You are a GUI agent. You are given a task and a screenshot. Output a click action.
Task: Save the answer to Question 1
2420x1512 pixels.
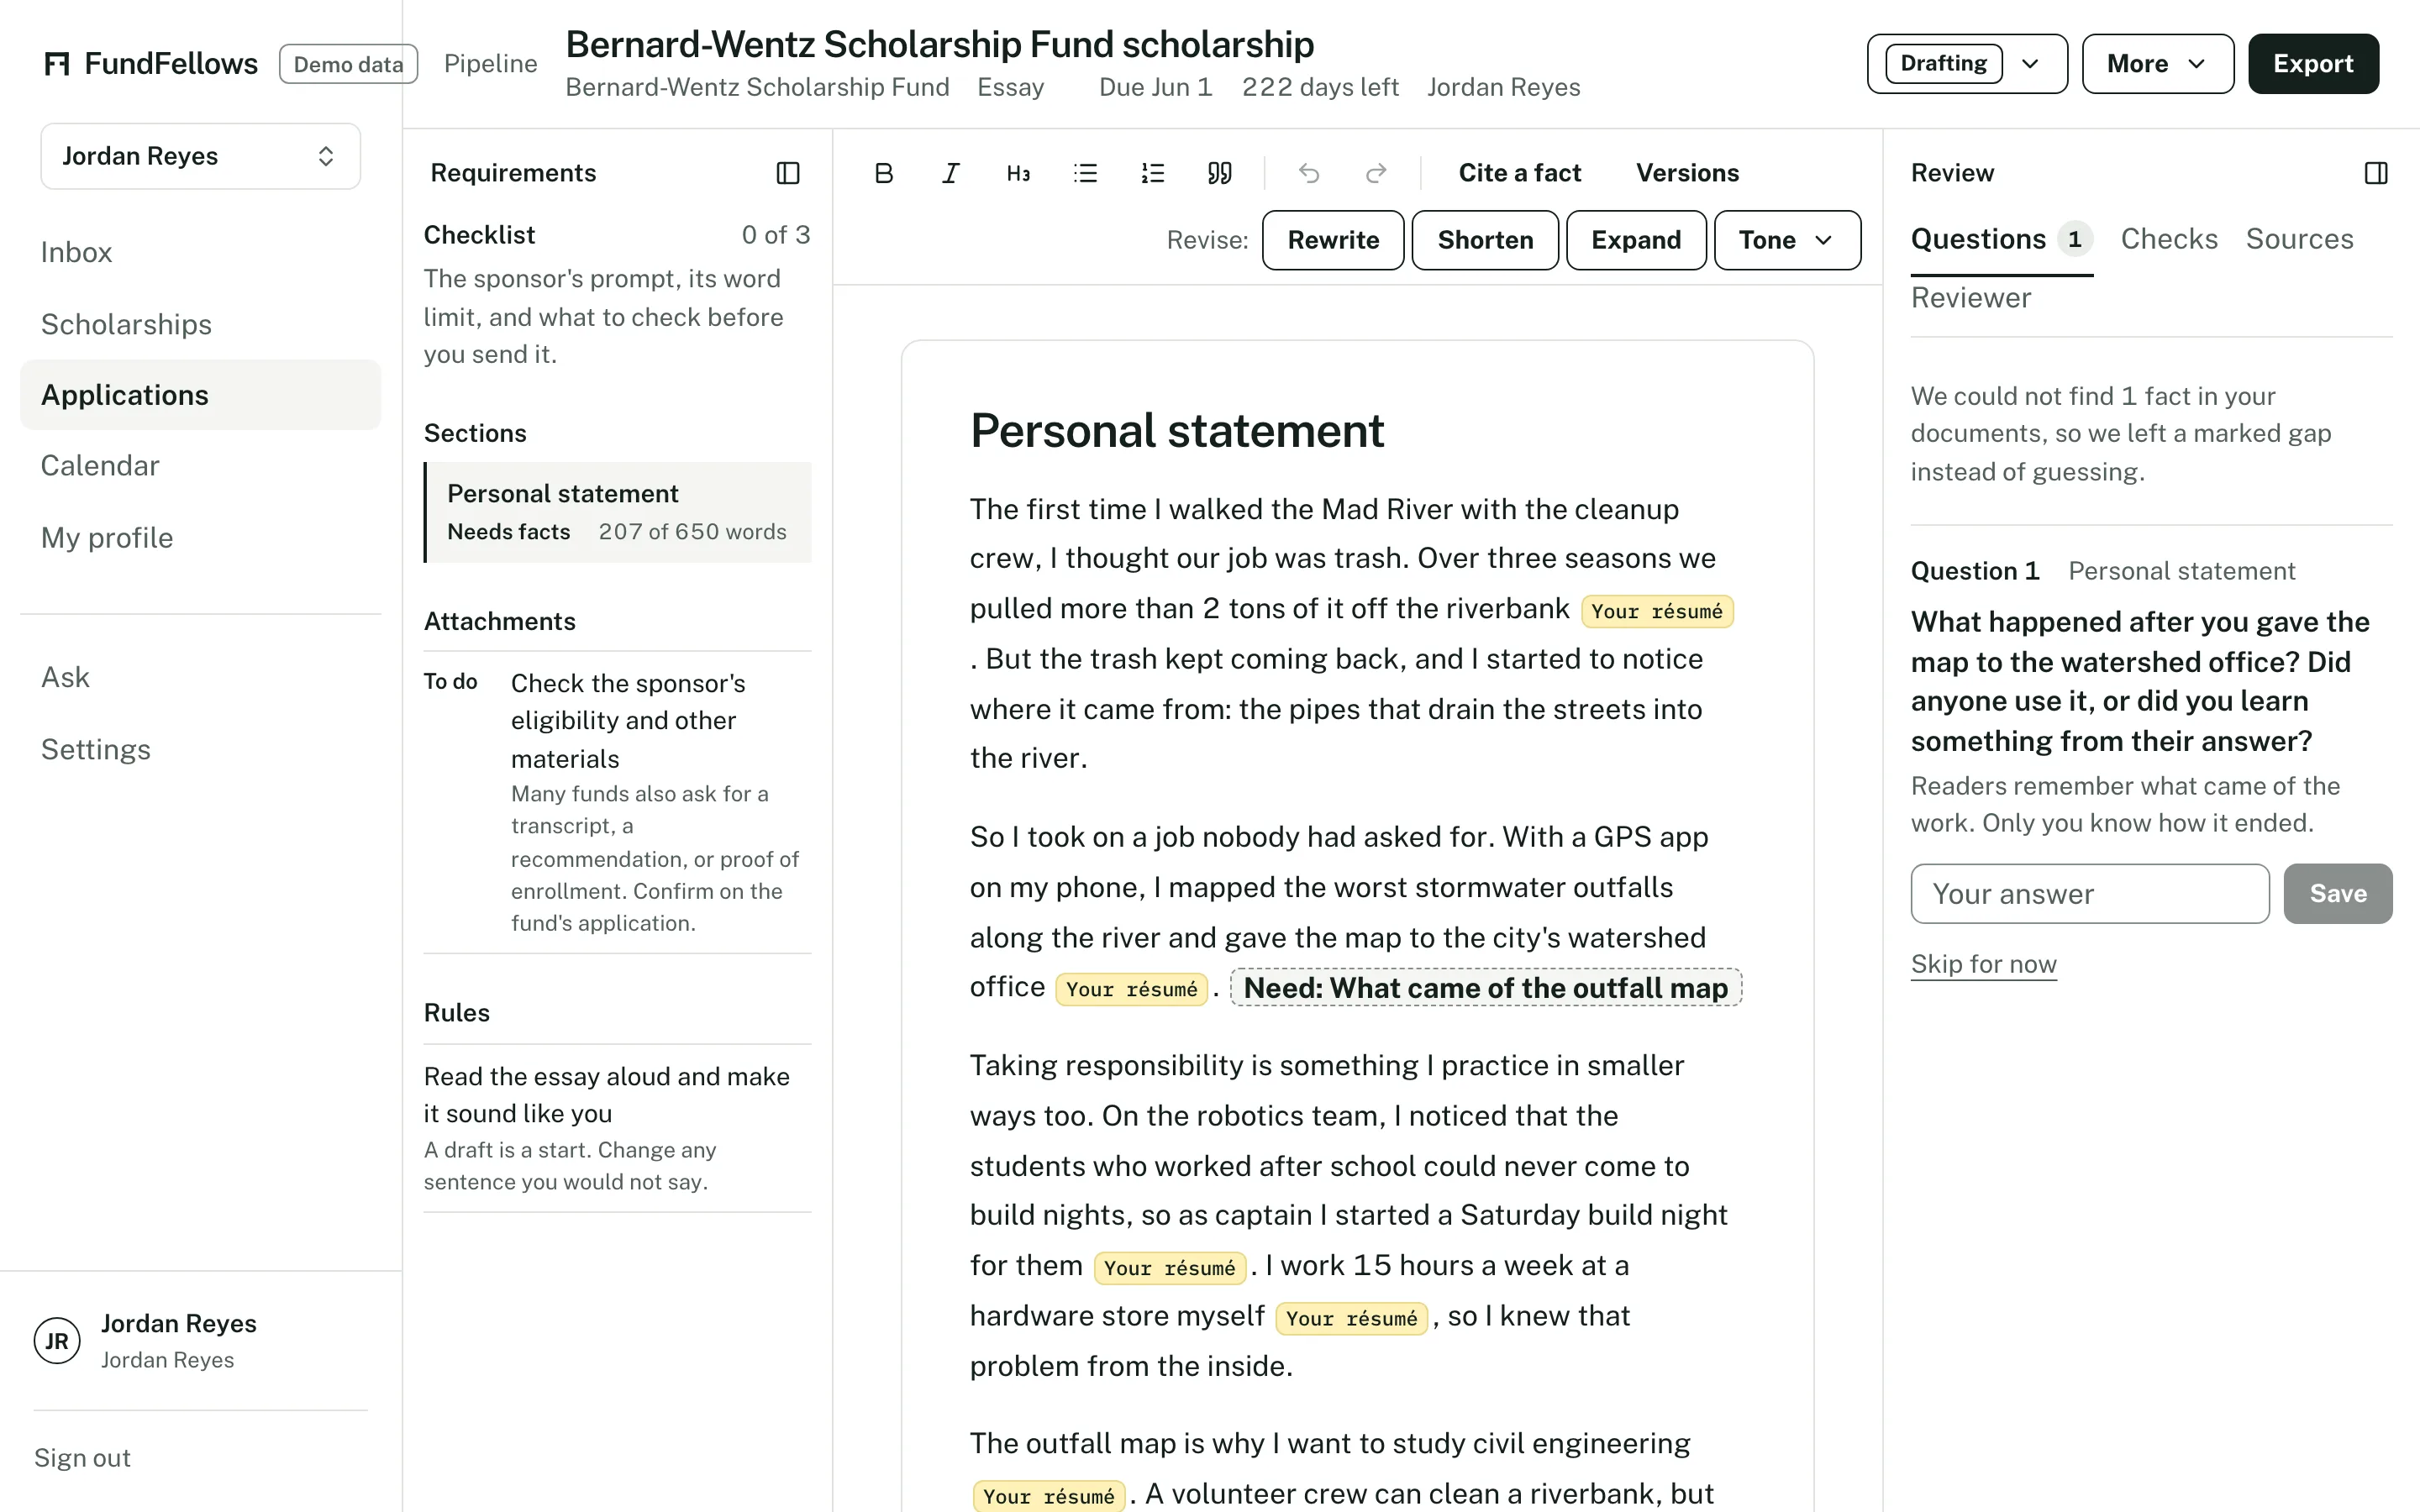click(2337, 893)
